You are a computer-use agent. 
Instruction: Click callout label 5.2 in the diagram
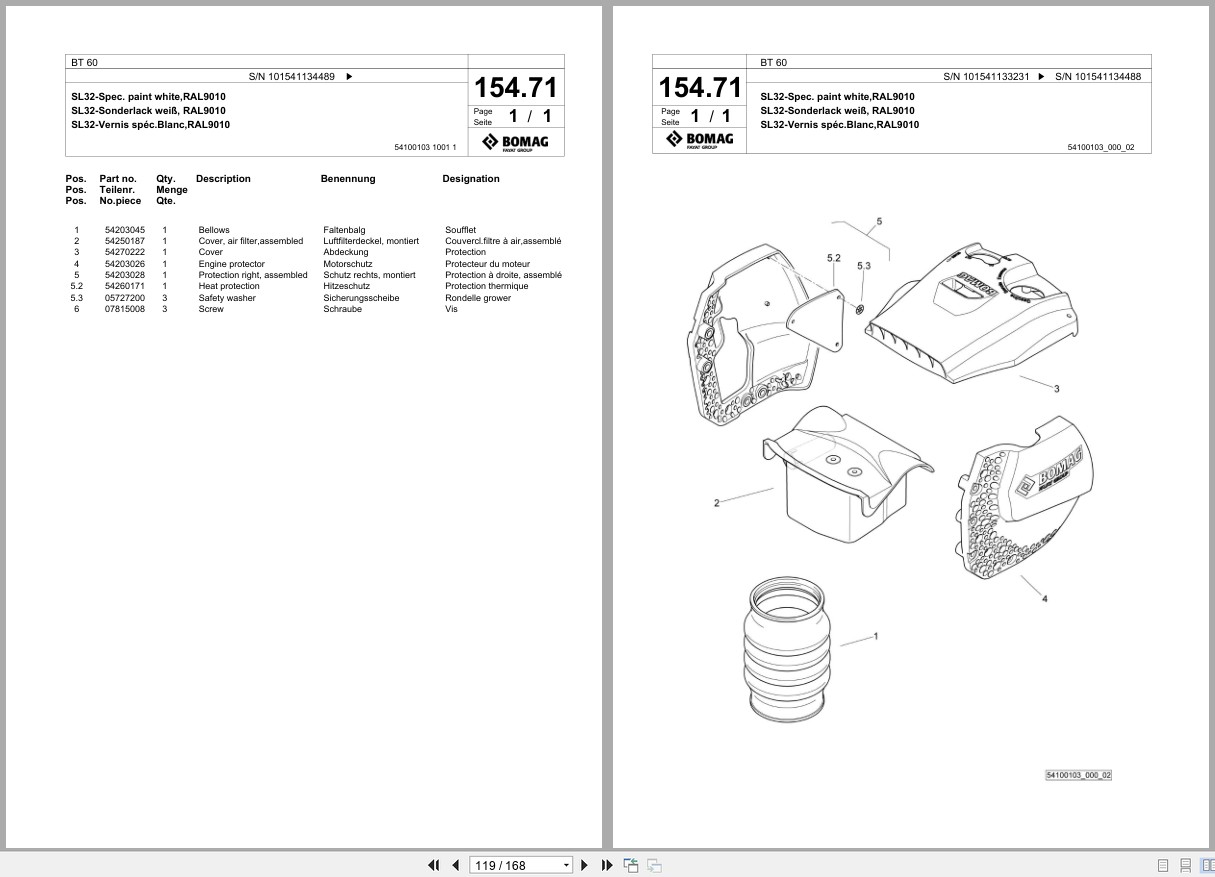tap(834, 257)
